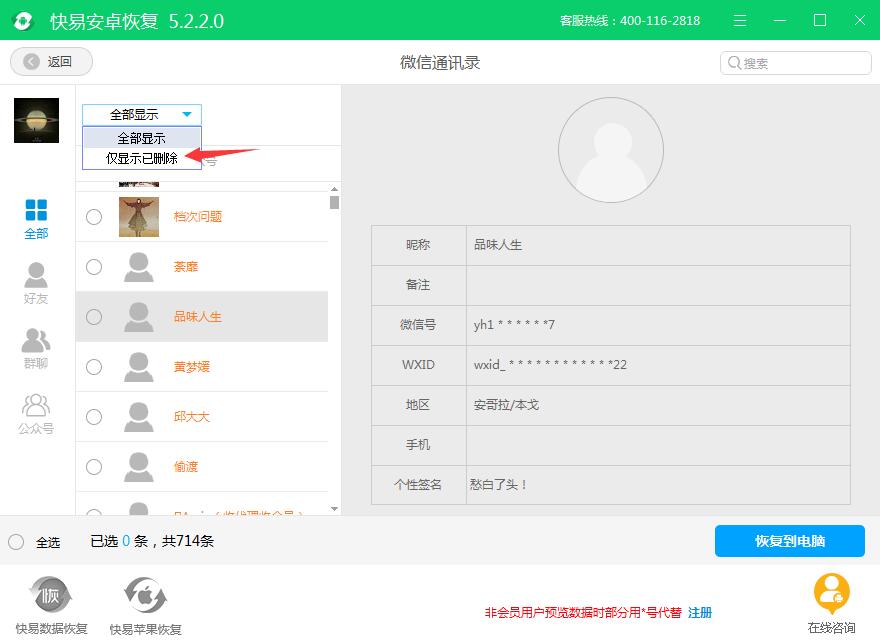The height and width of the screenshot is (640, 880).
Task: Open the hamburger menu icon
Action: pyautogui.click(x=740, y=21)
